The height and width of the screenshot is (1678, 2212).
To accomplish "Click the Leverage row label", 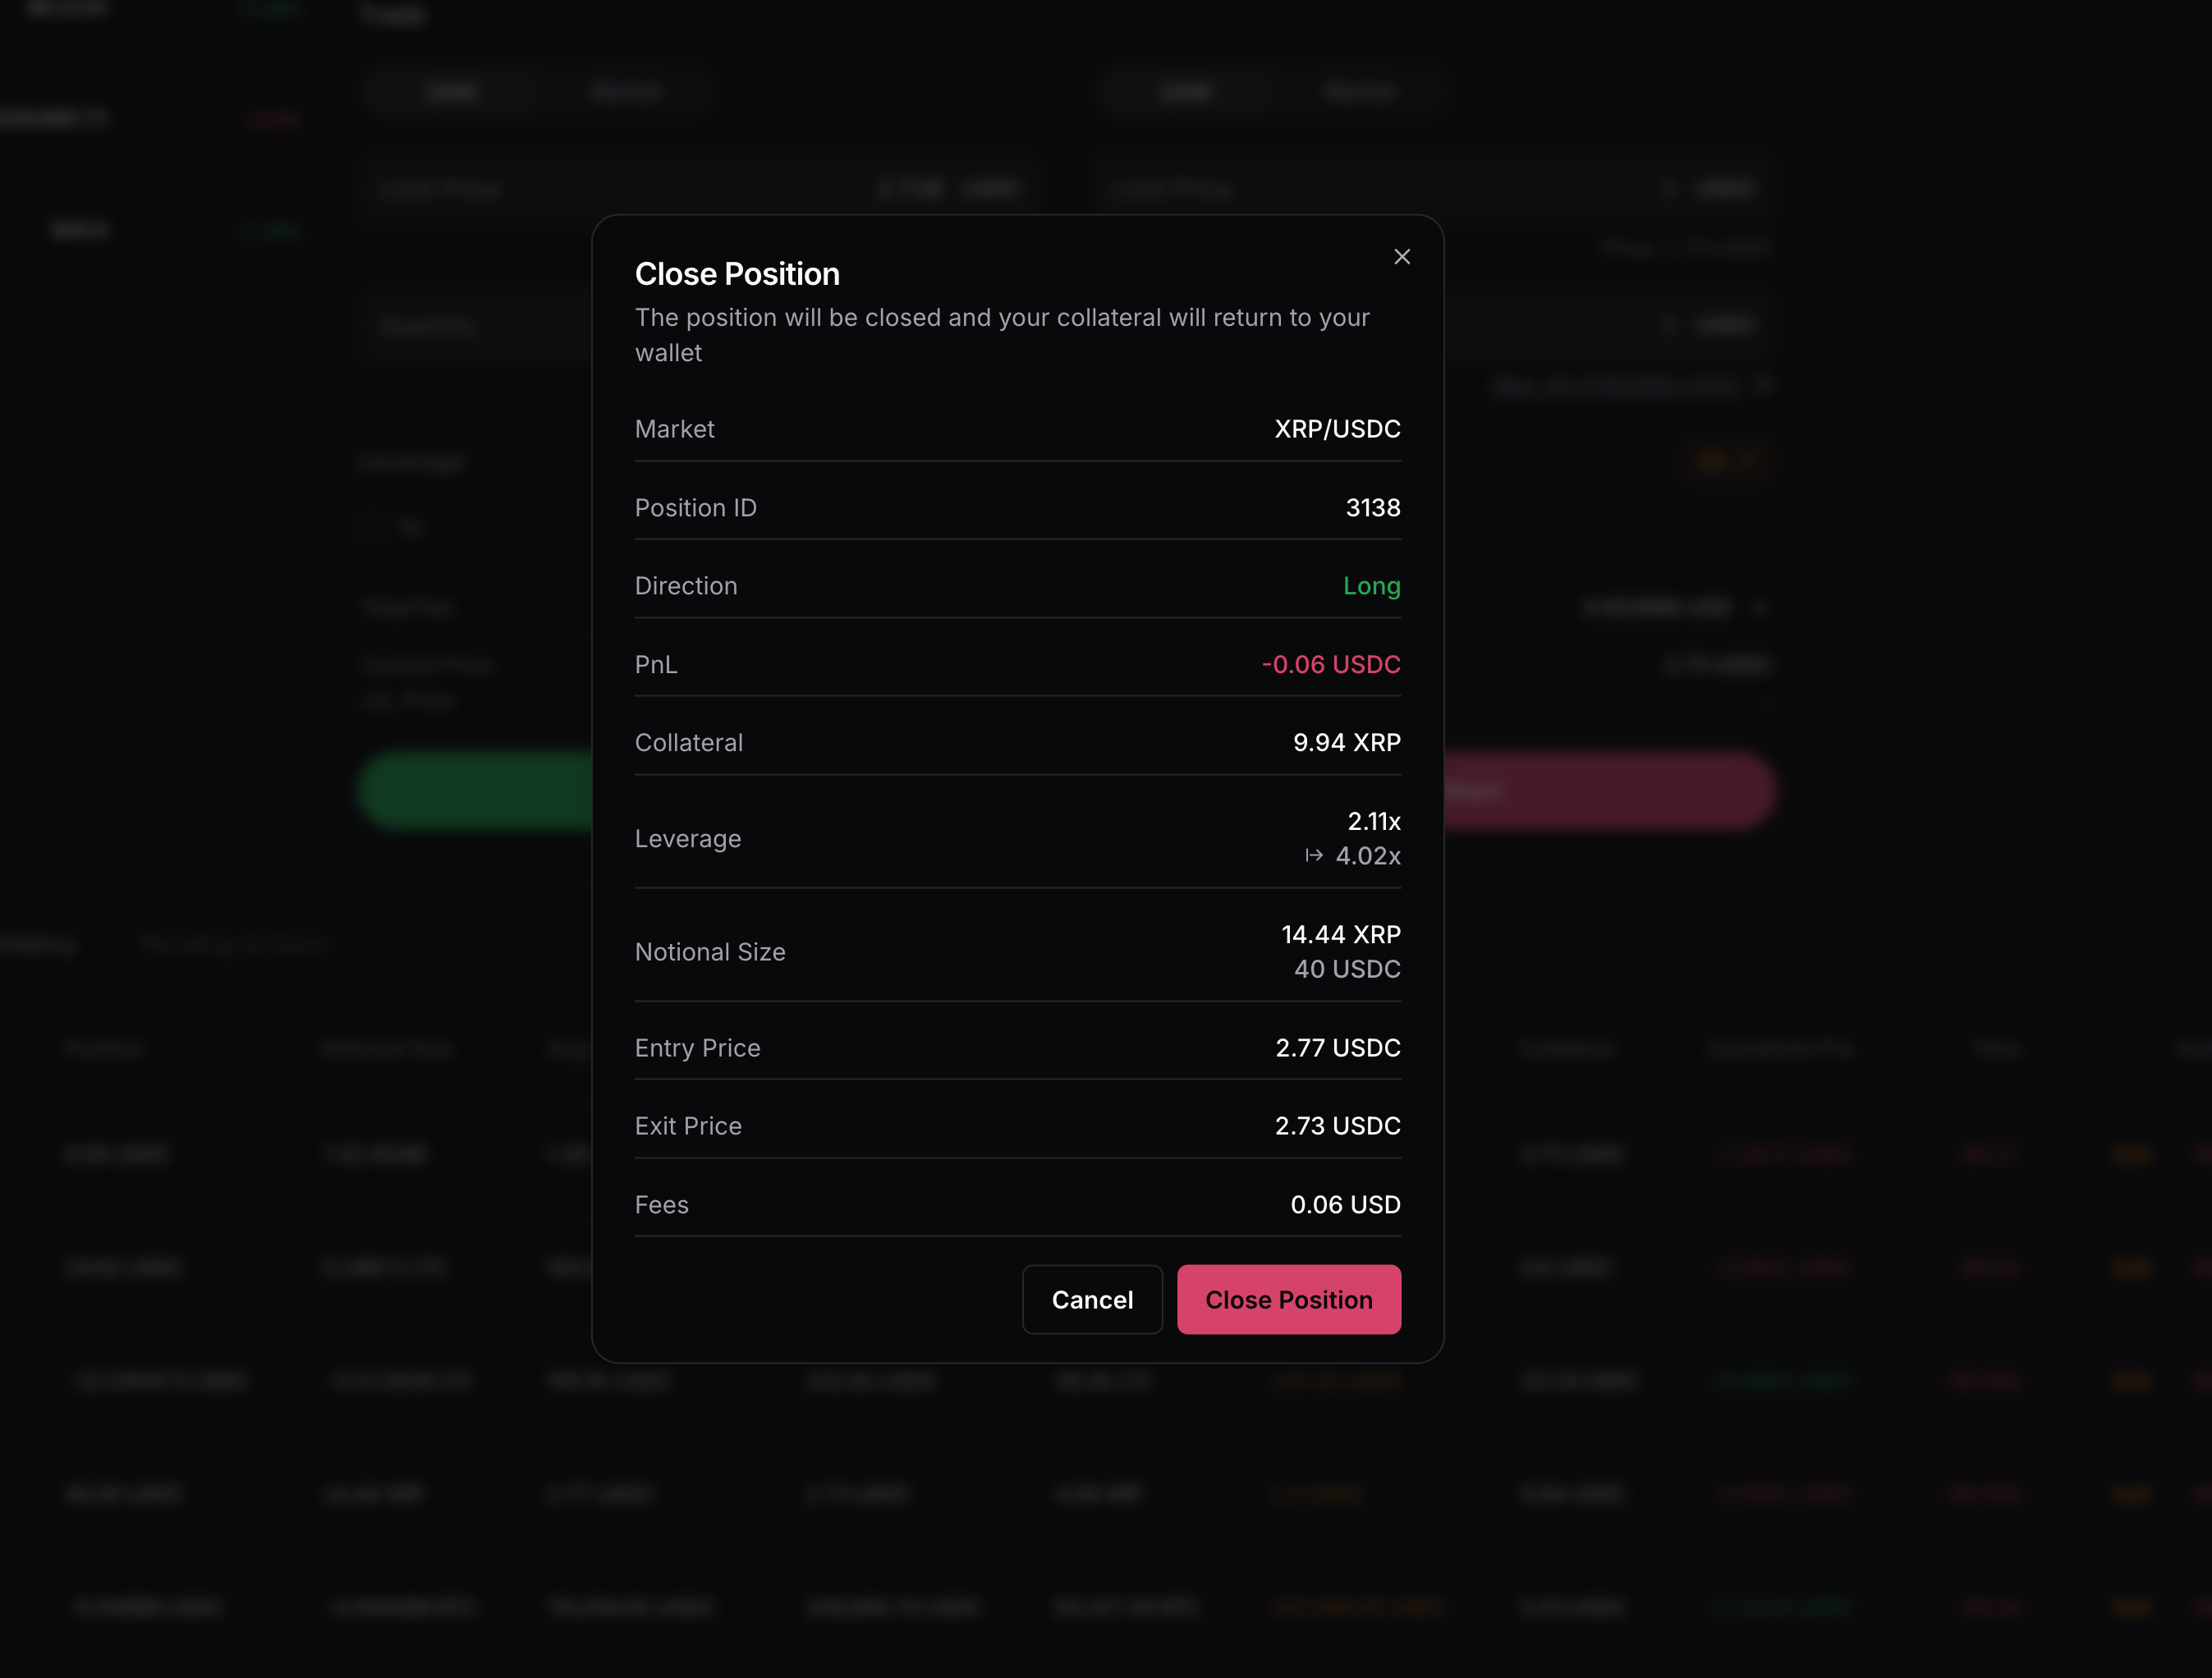I will tap(688, 839).
